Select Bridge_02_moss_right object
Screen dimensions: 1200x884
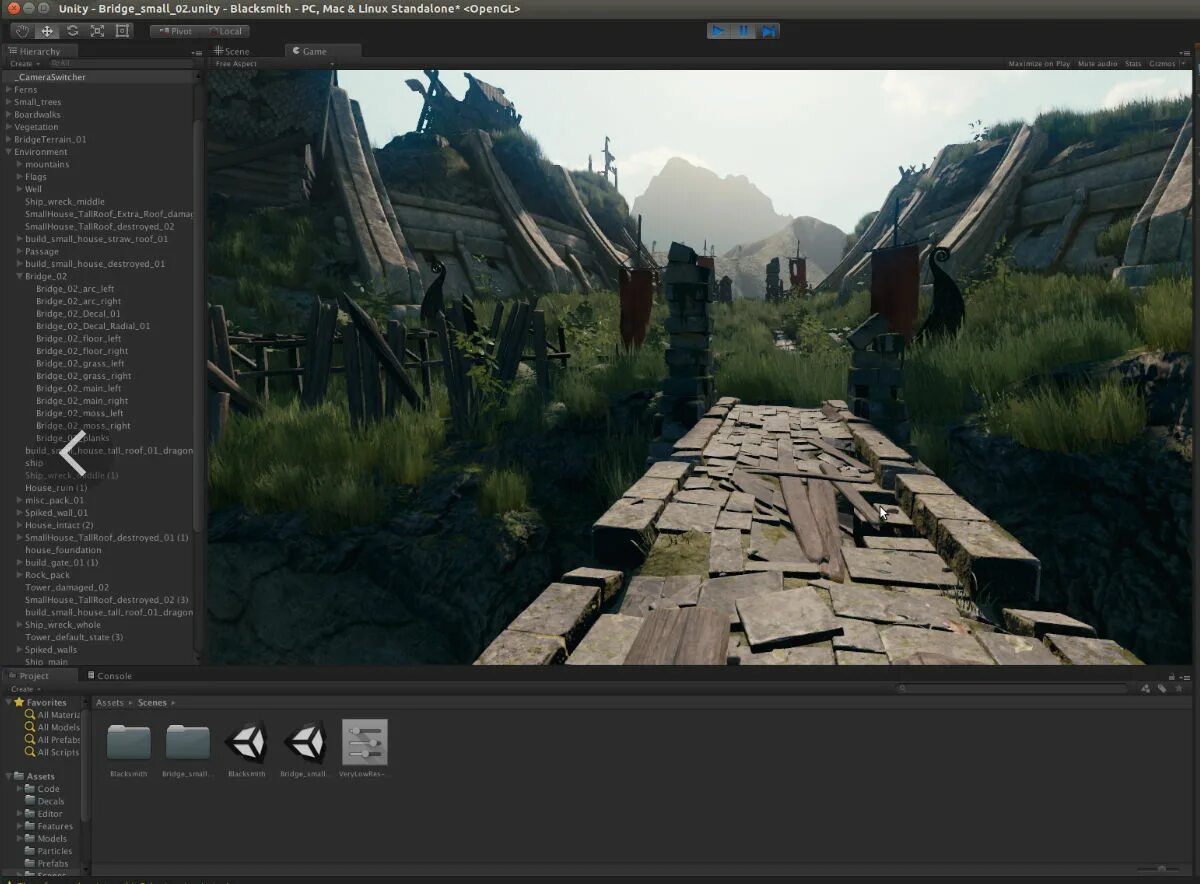[83, 426]
